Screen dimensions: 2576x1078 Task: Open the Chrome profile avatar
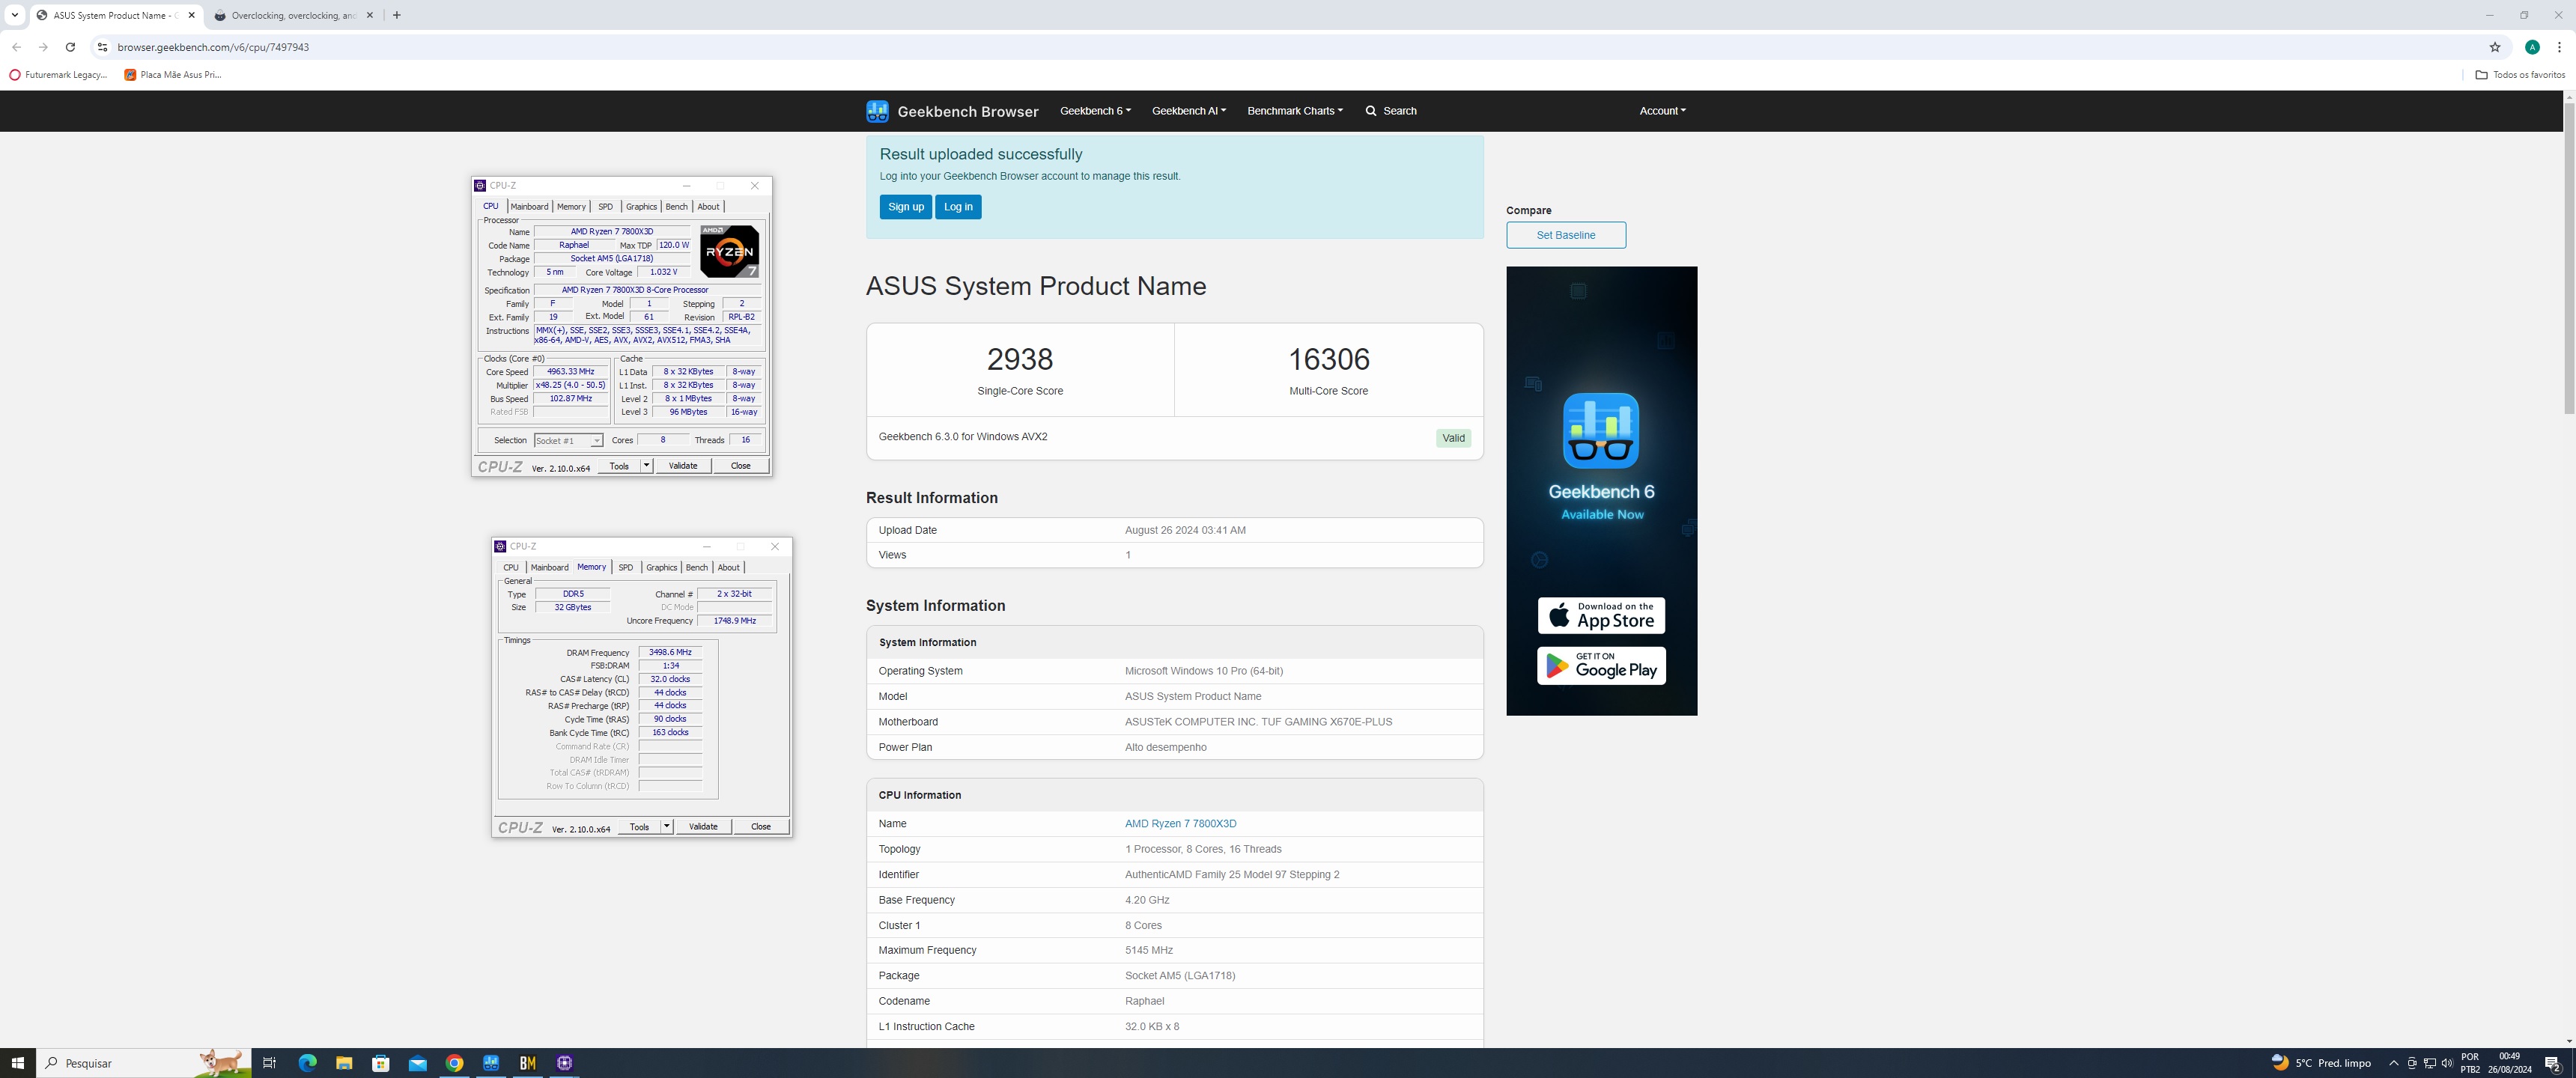[2532, 47]
